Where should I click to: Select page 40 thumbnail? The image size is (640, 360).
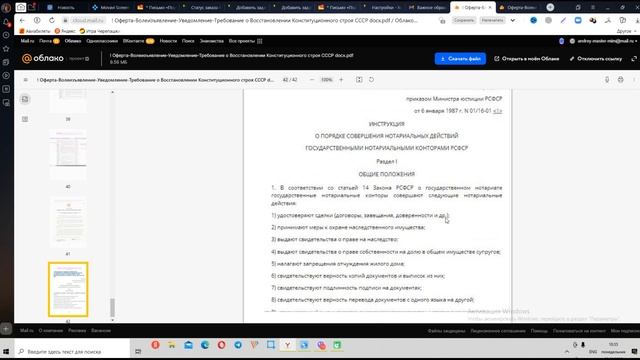[x=68, y=154]
